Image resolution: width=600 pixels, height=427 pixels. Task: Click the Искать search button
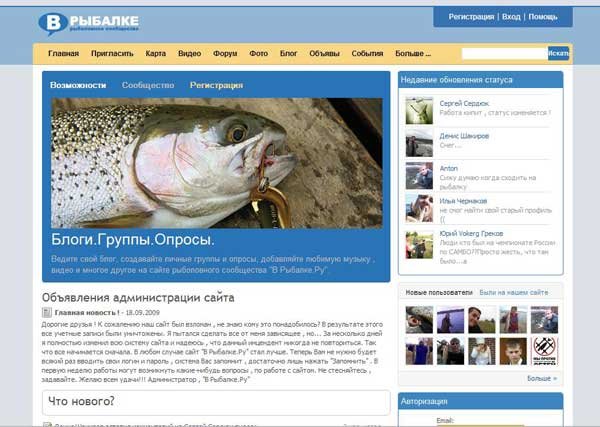tap(558, 54)
